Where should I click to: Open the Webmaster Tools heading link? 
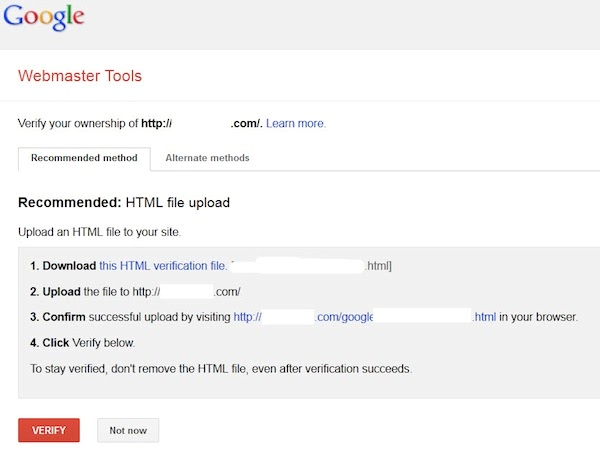tap(80, 76)
